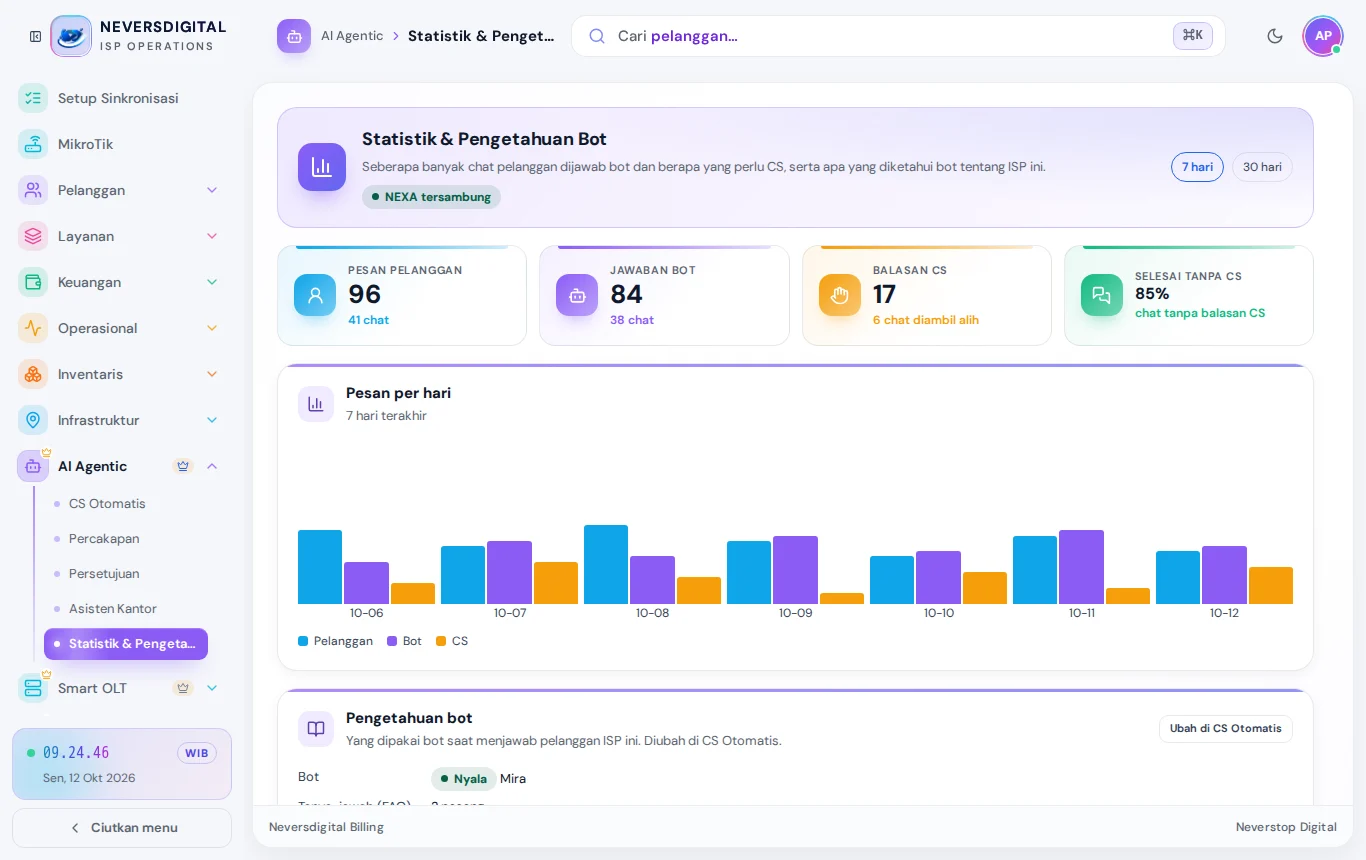
Task: Click the Pelanggan users icon
Action: [x=33, y=190]
